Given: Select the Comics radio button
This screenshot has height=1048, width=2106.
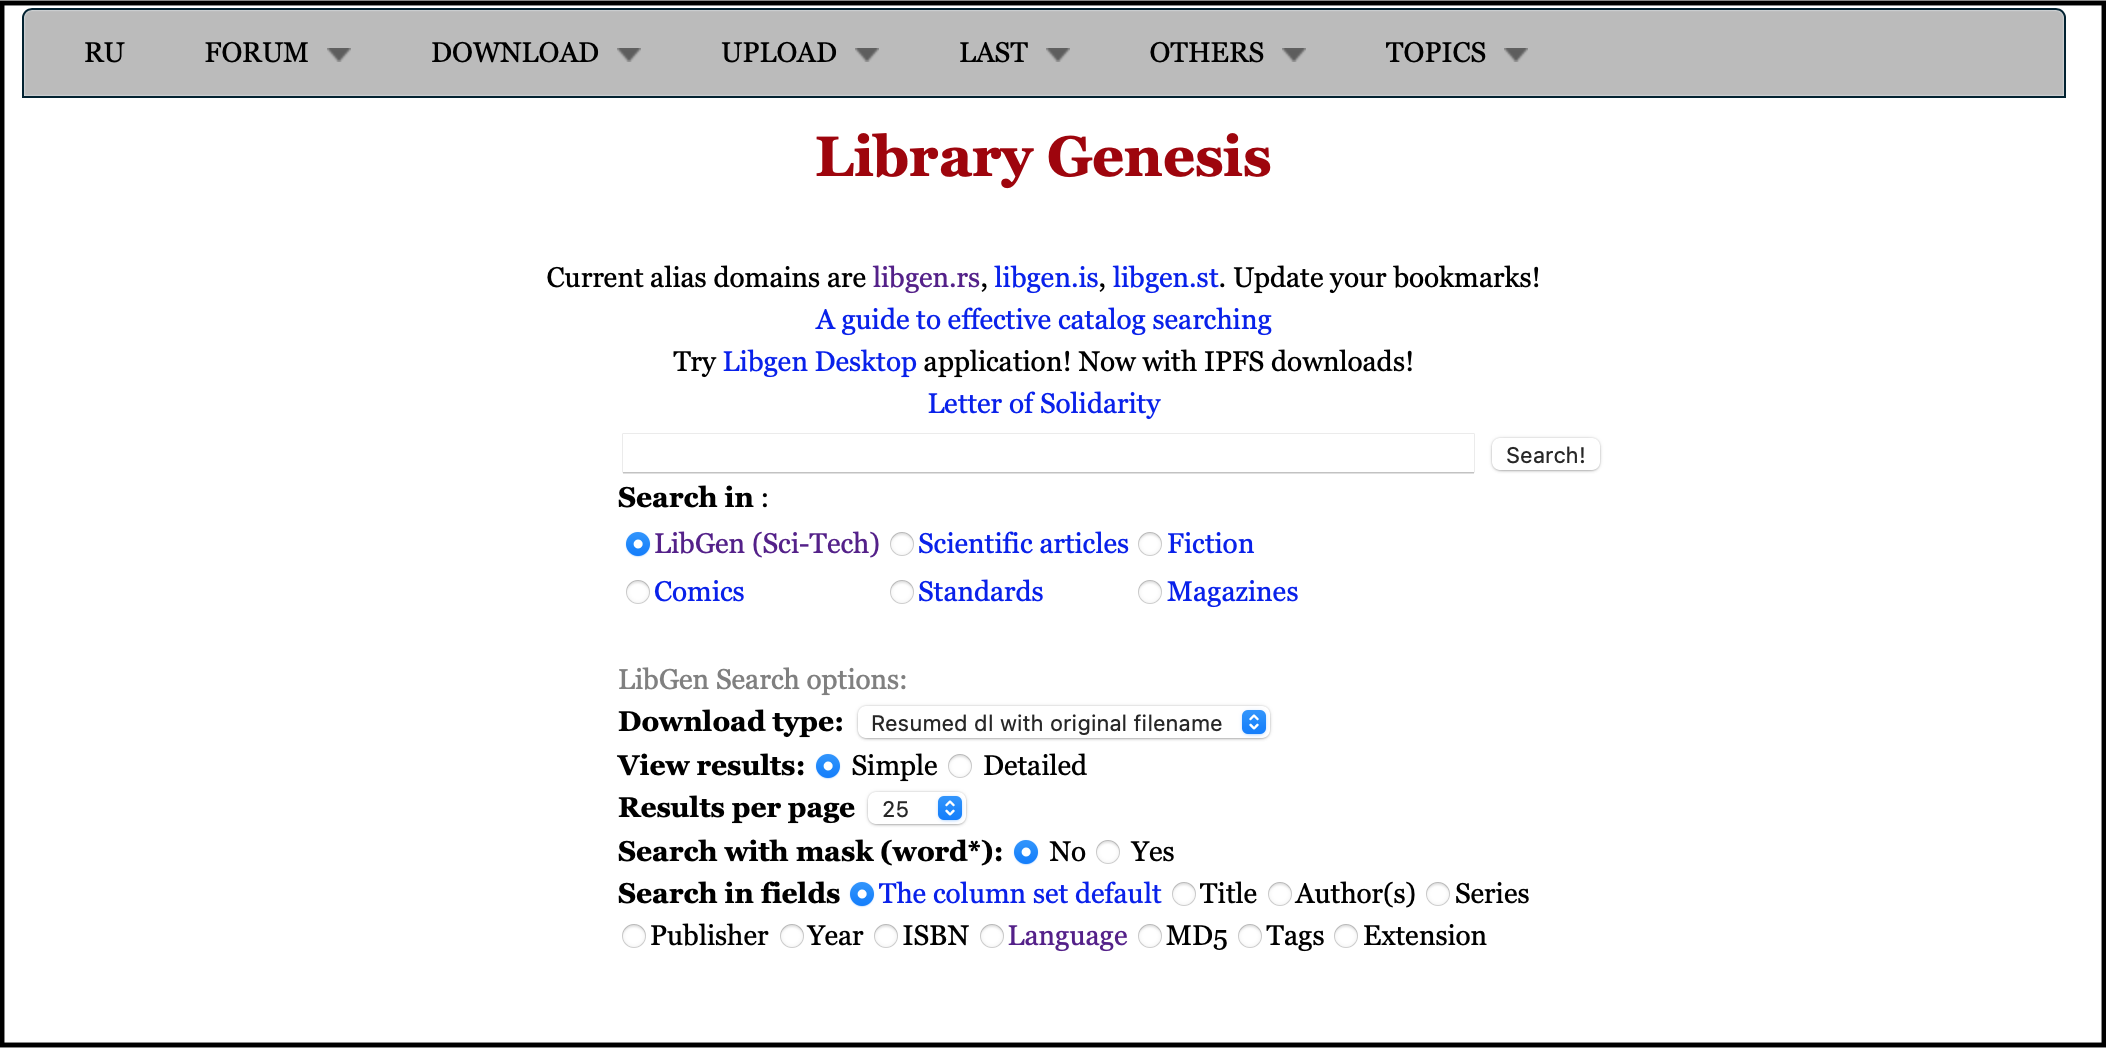Looking at the screenshot, I should 637,592.
